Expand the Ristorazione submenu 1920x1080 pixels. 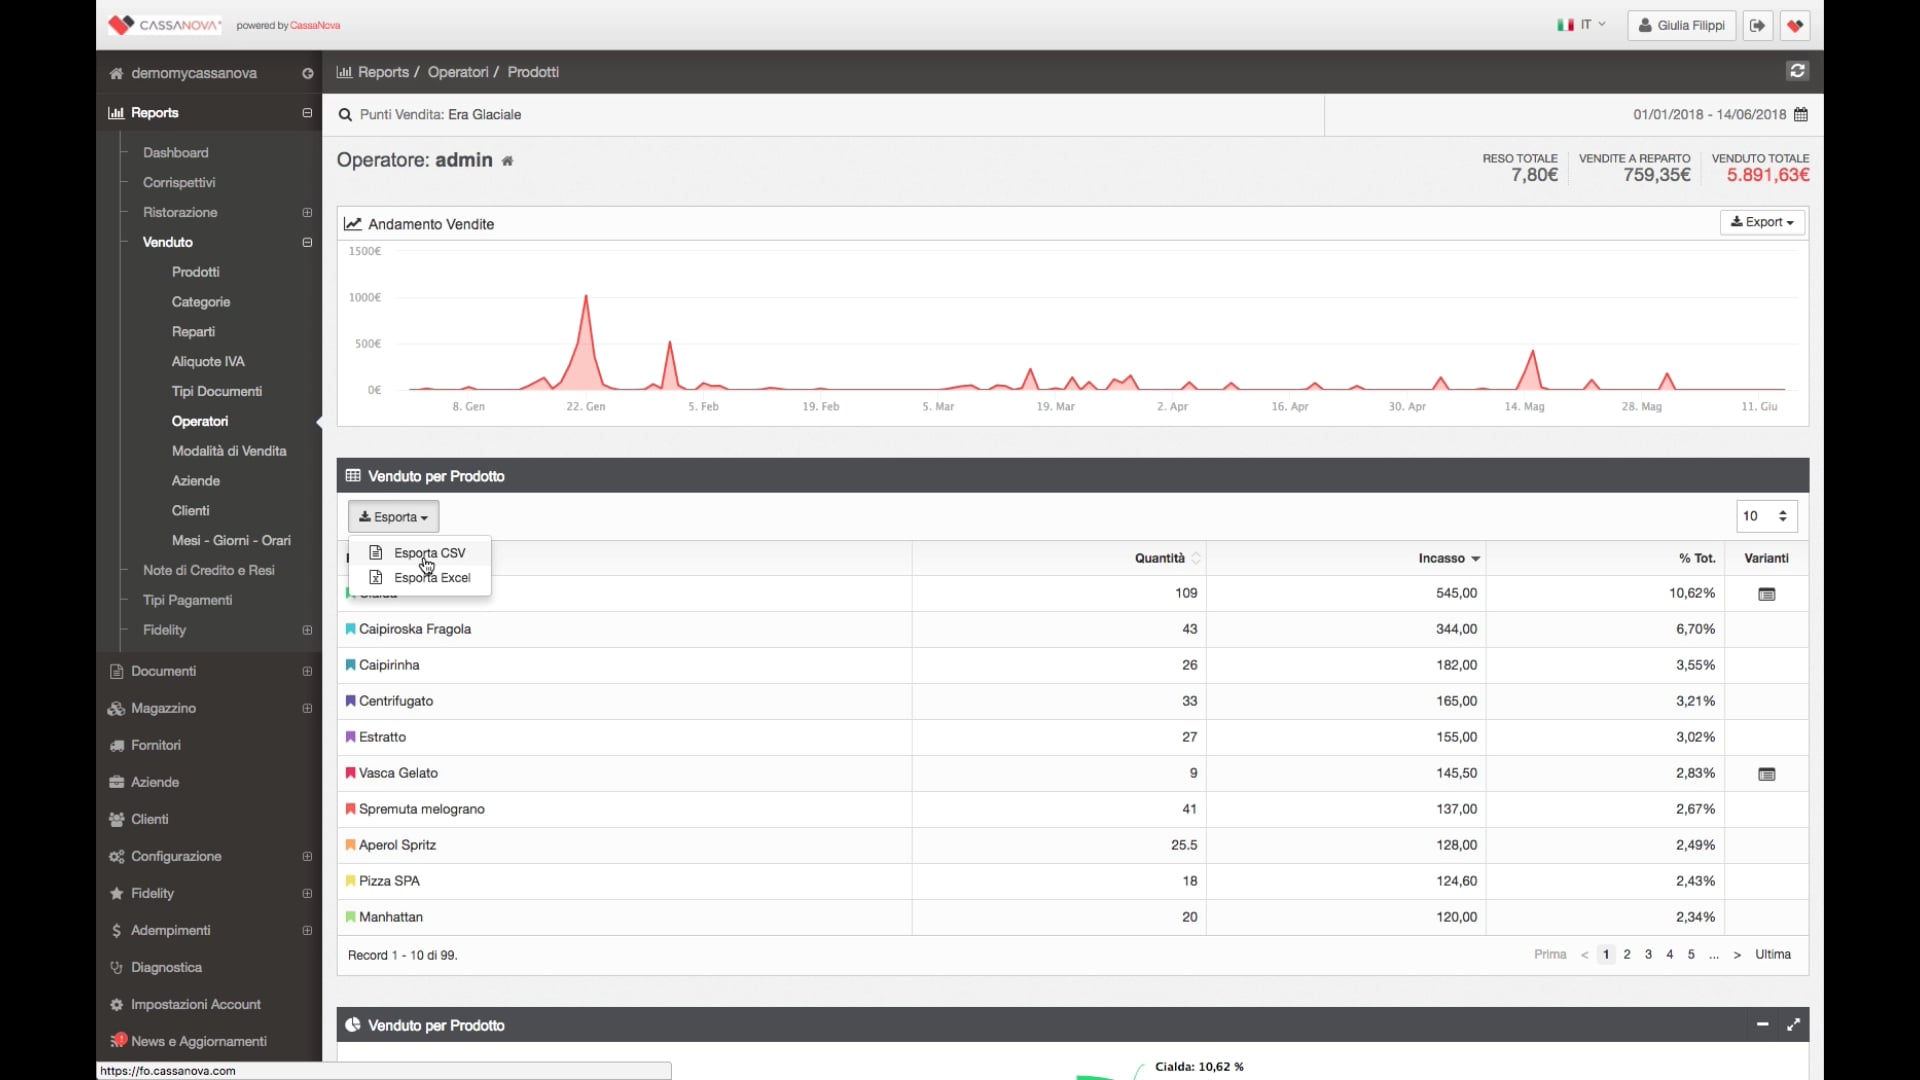307,213
